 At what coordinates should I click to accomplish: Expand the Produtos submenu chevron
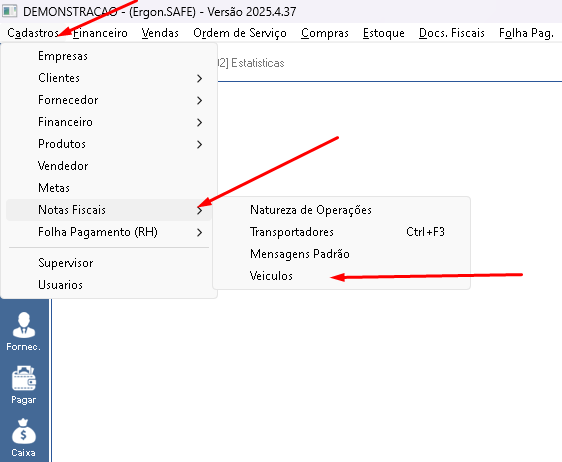[x=200, y=144]
